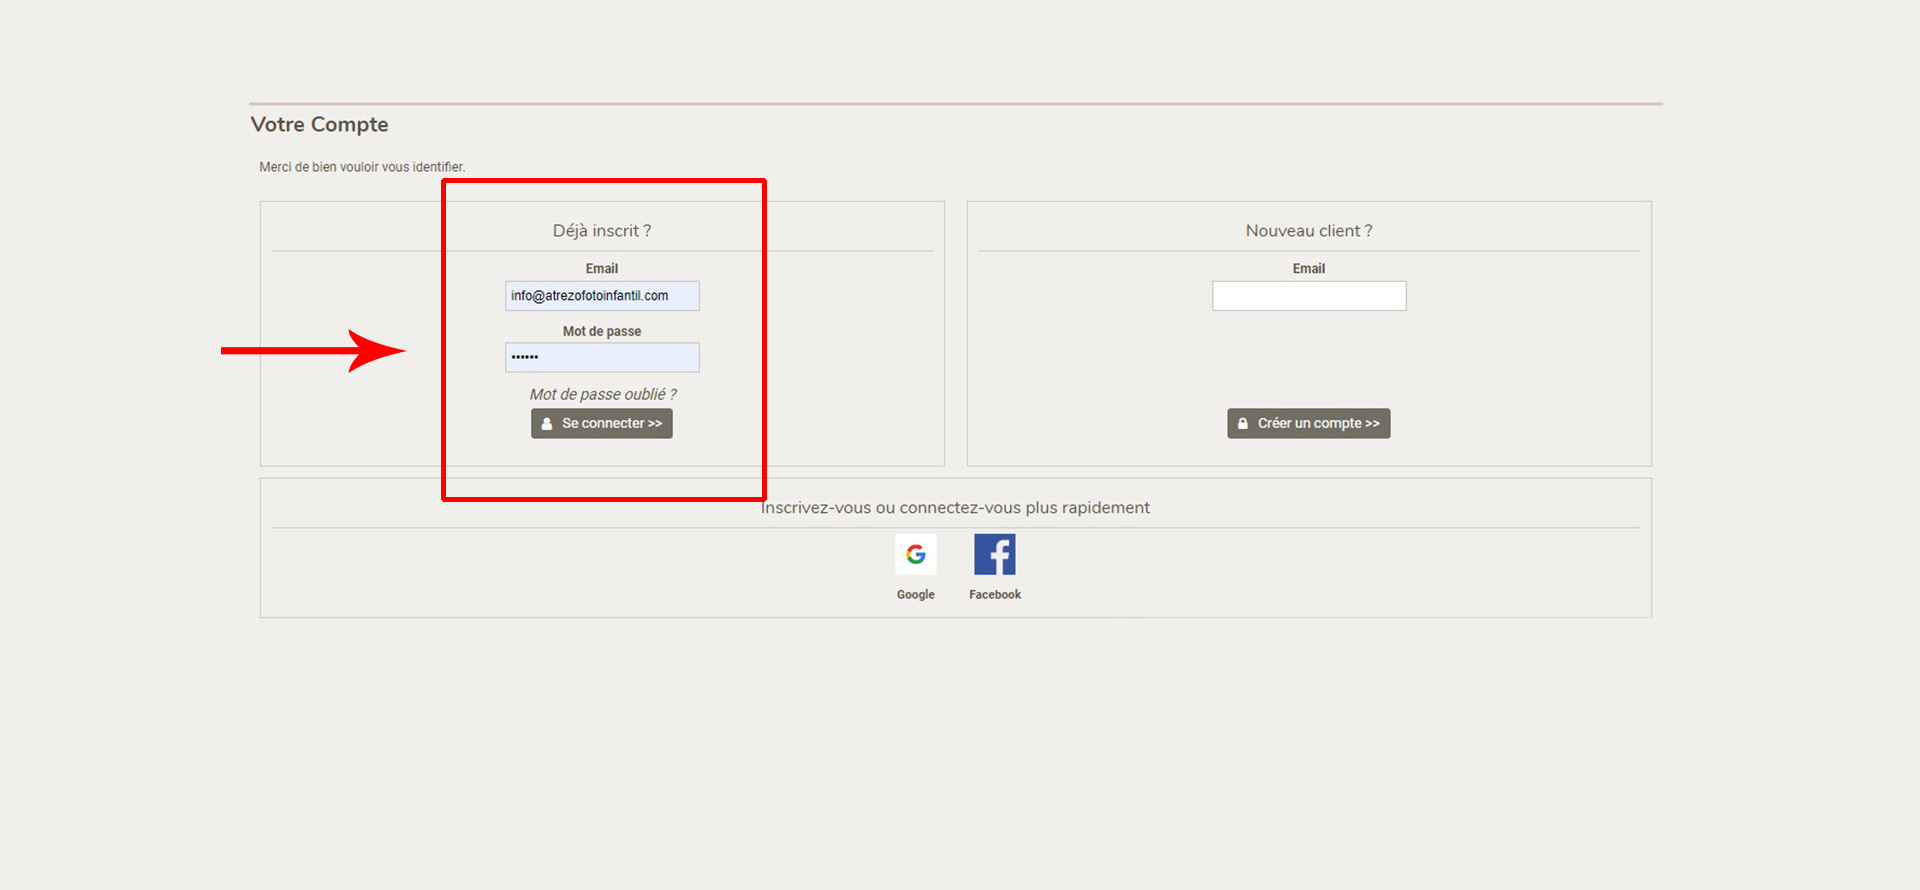The height and width of the screenshot is (890, 1920).
Task: Focus the "Mot de passe" password field
Action: click(x=602, y=357)
